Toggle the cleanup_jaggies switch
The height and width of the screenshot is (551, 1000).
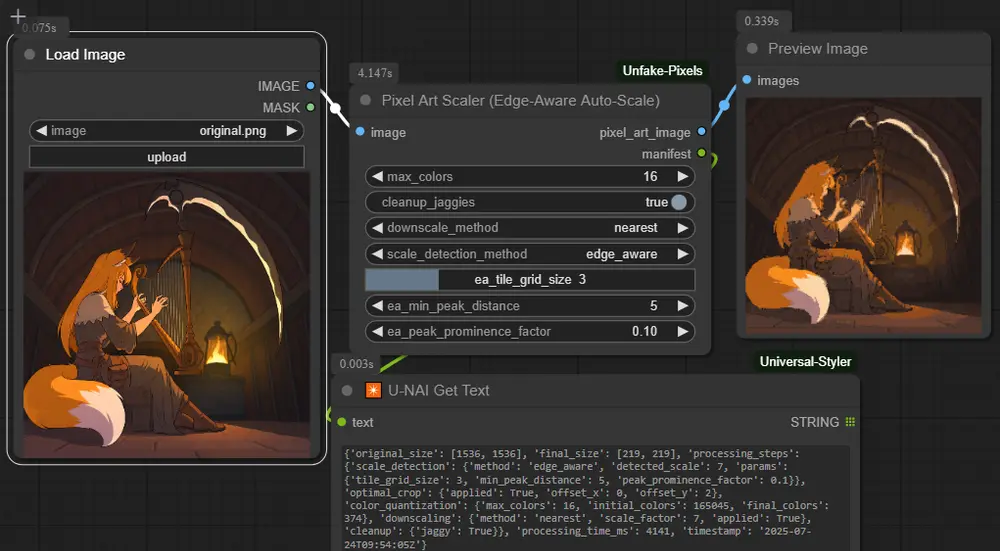(679, 202)
